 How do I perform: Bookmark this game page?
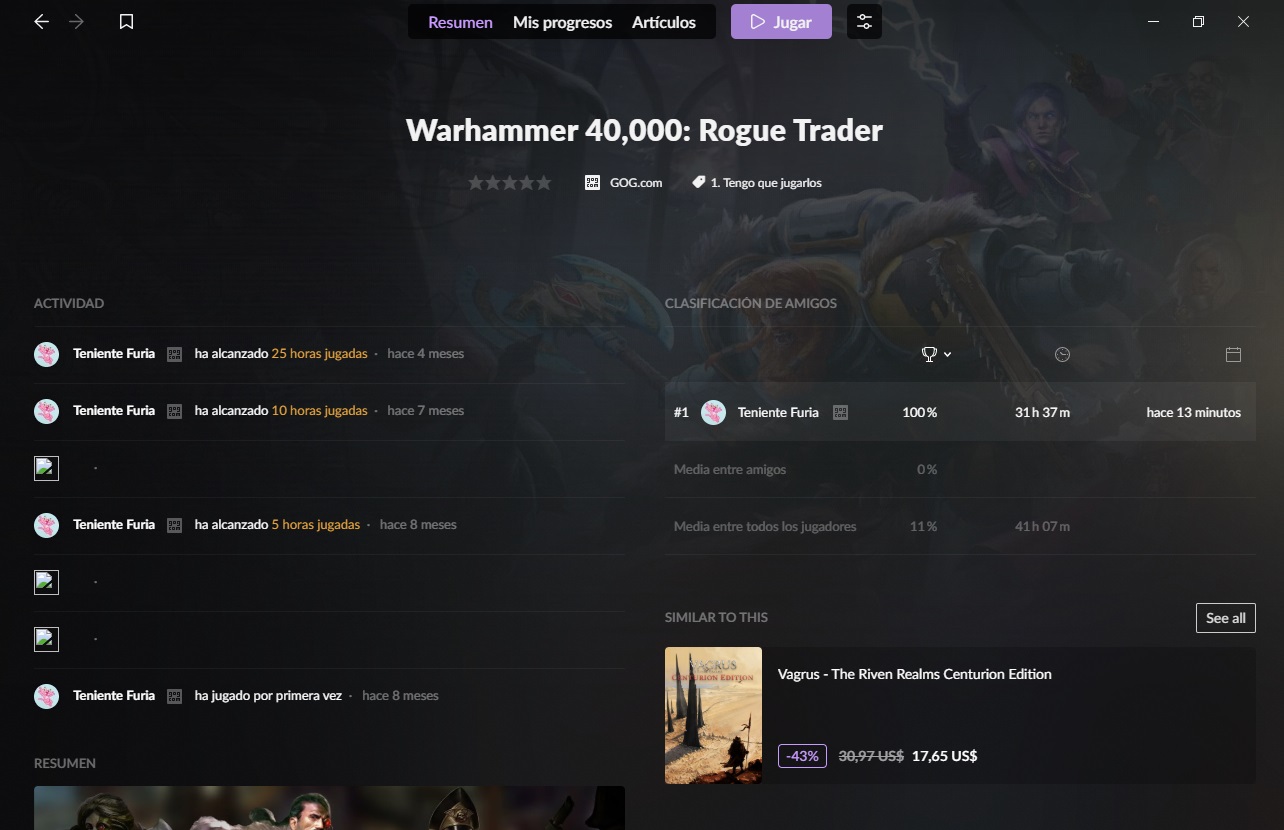click(126, 21)
